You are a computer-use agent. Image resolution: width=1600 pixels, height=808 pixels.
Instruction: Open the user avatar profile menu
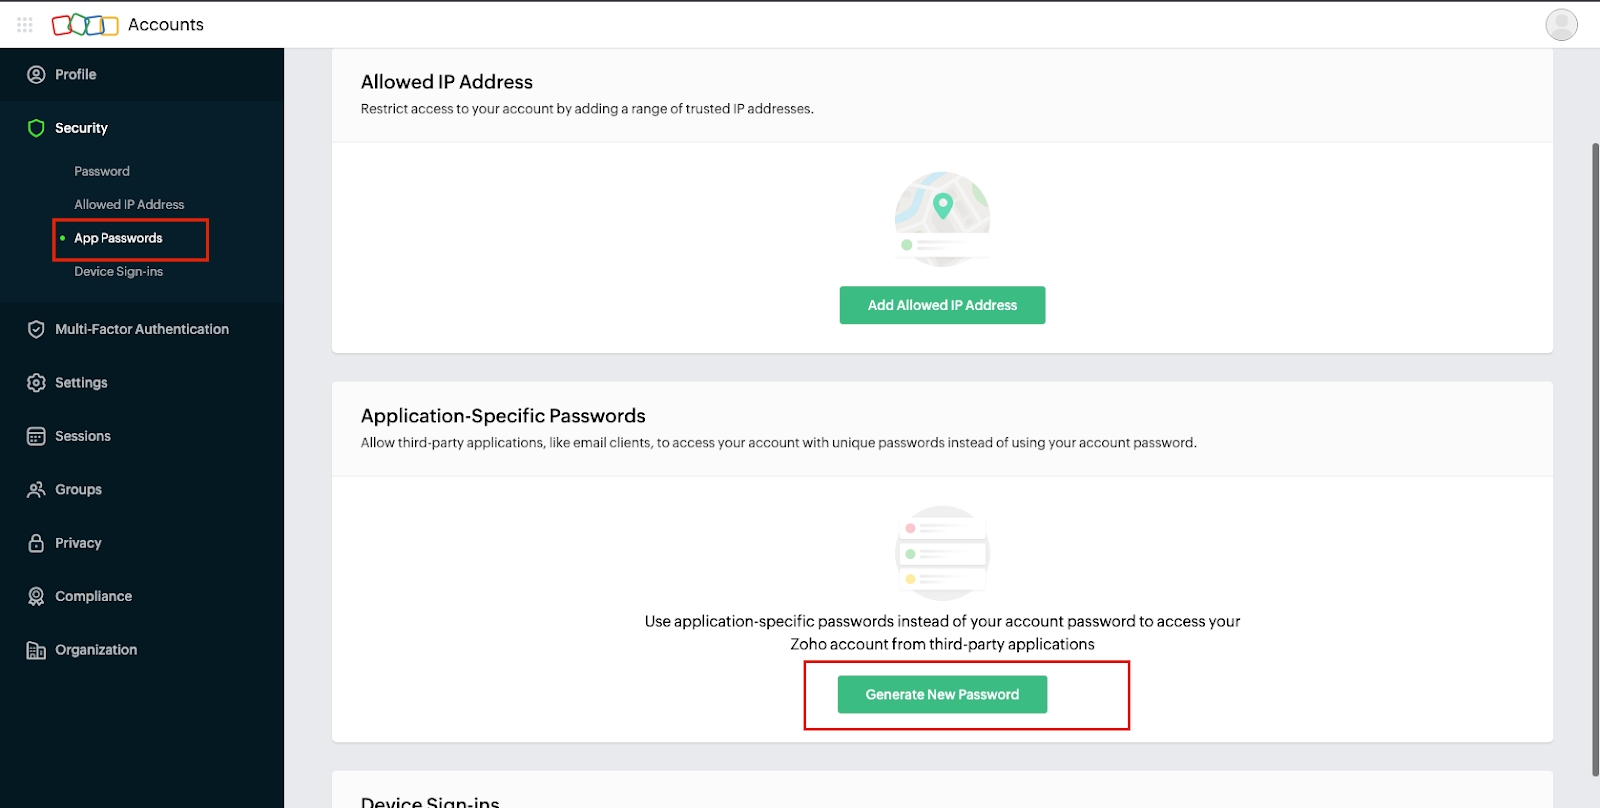coord(1561,25)
